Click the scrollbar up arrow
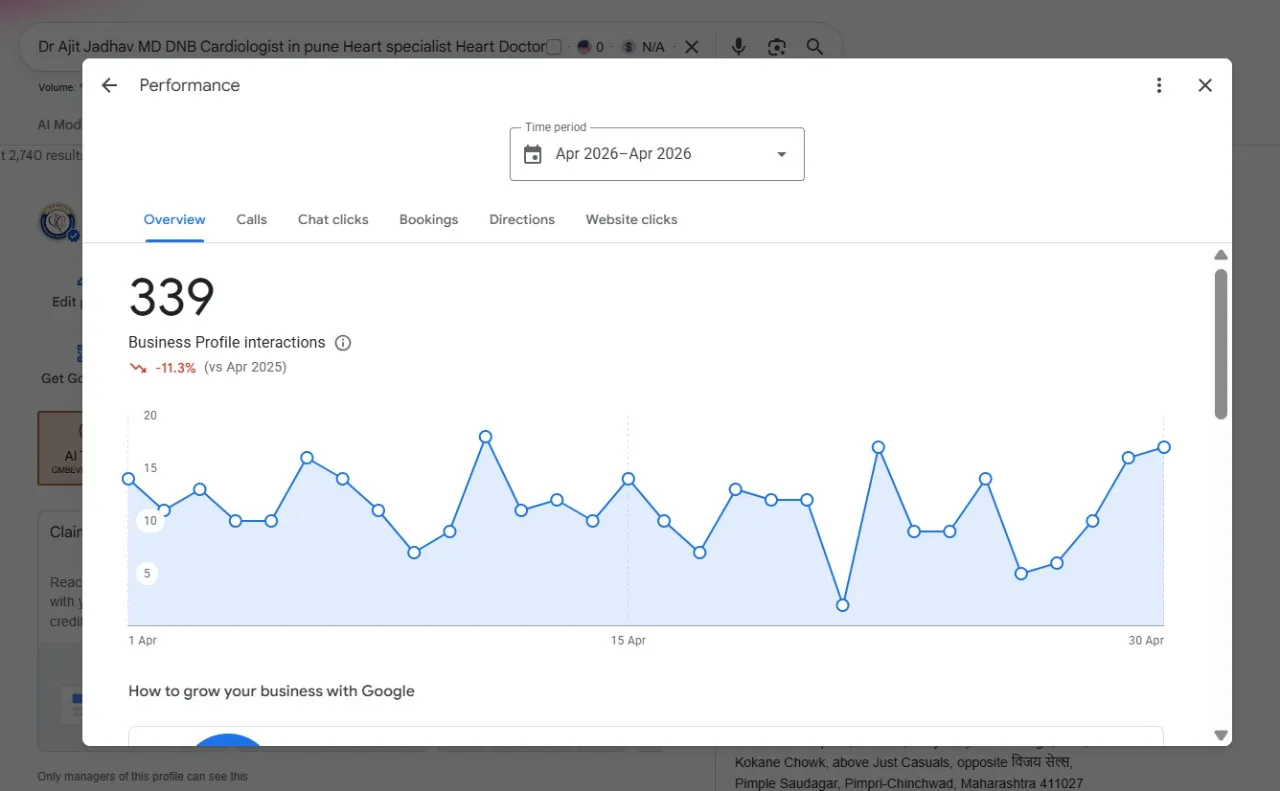1280x791 pixels. point(1220,255)
